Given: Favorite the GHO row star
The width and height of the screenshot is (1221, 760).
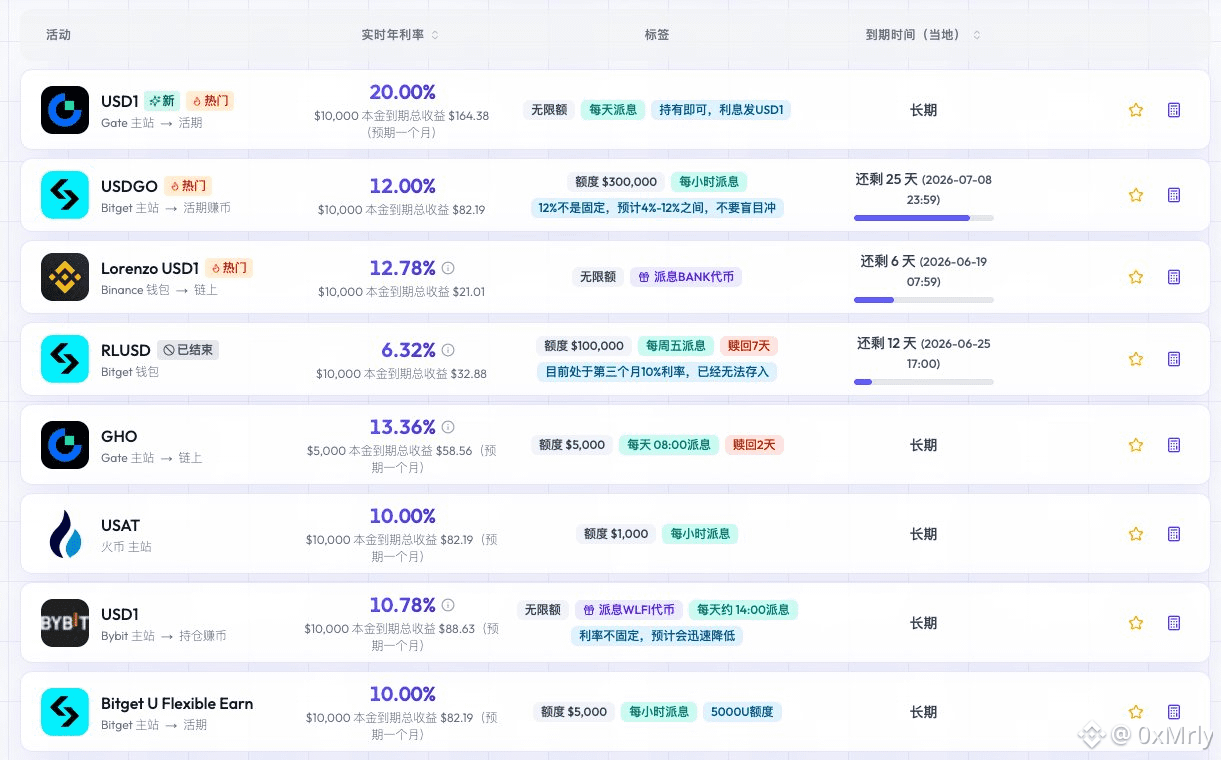Looking at the screenshot, I should (1135, 445).
